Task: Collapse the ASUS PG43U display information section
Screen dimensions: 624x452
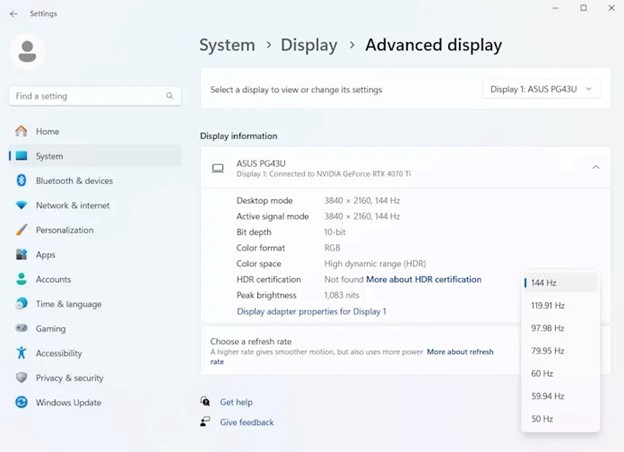Action: pos(596,168)
